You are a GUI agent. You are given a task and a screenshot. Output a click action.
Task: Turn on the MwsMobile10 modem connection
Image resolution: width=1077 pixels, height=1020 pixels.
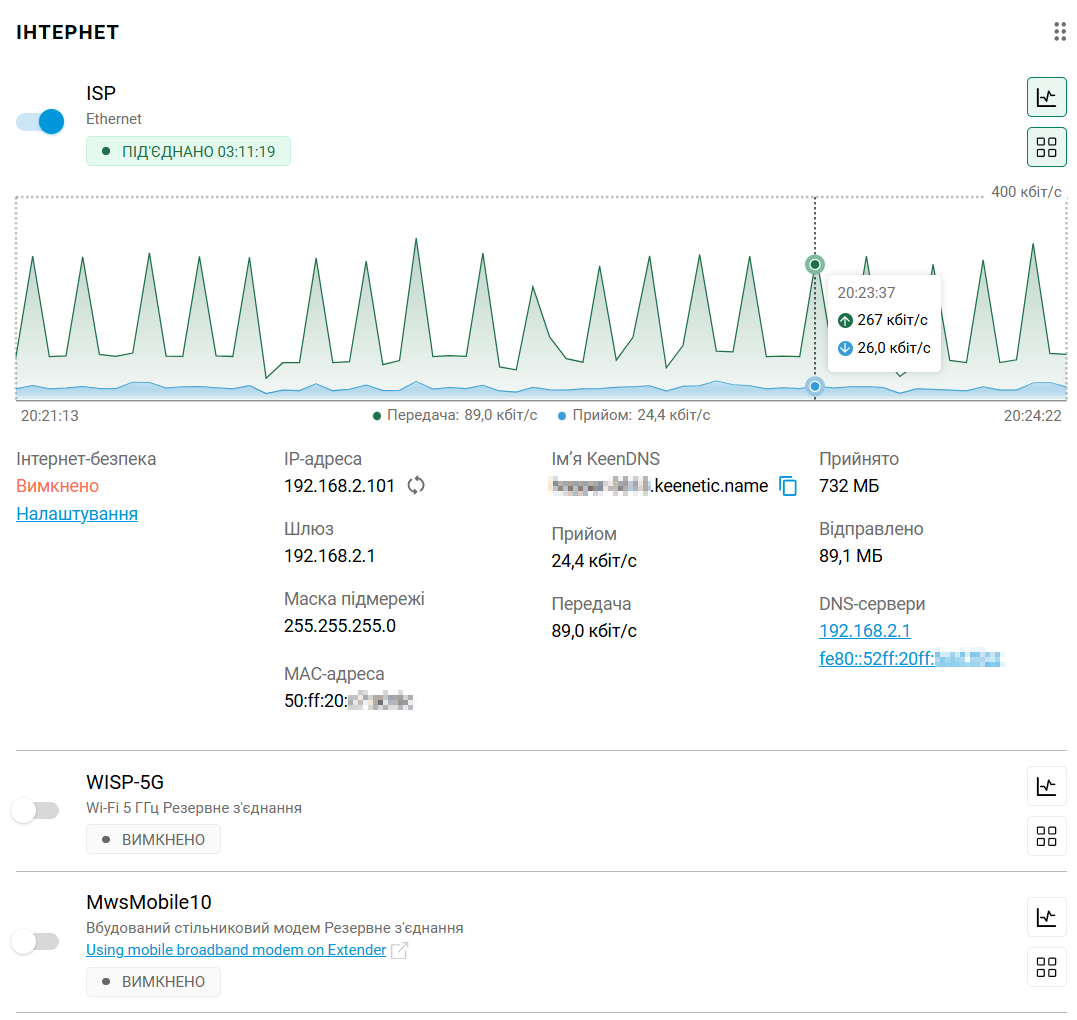pyautogui.click(x=35, y=941)
